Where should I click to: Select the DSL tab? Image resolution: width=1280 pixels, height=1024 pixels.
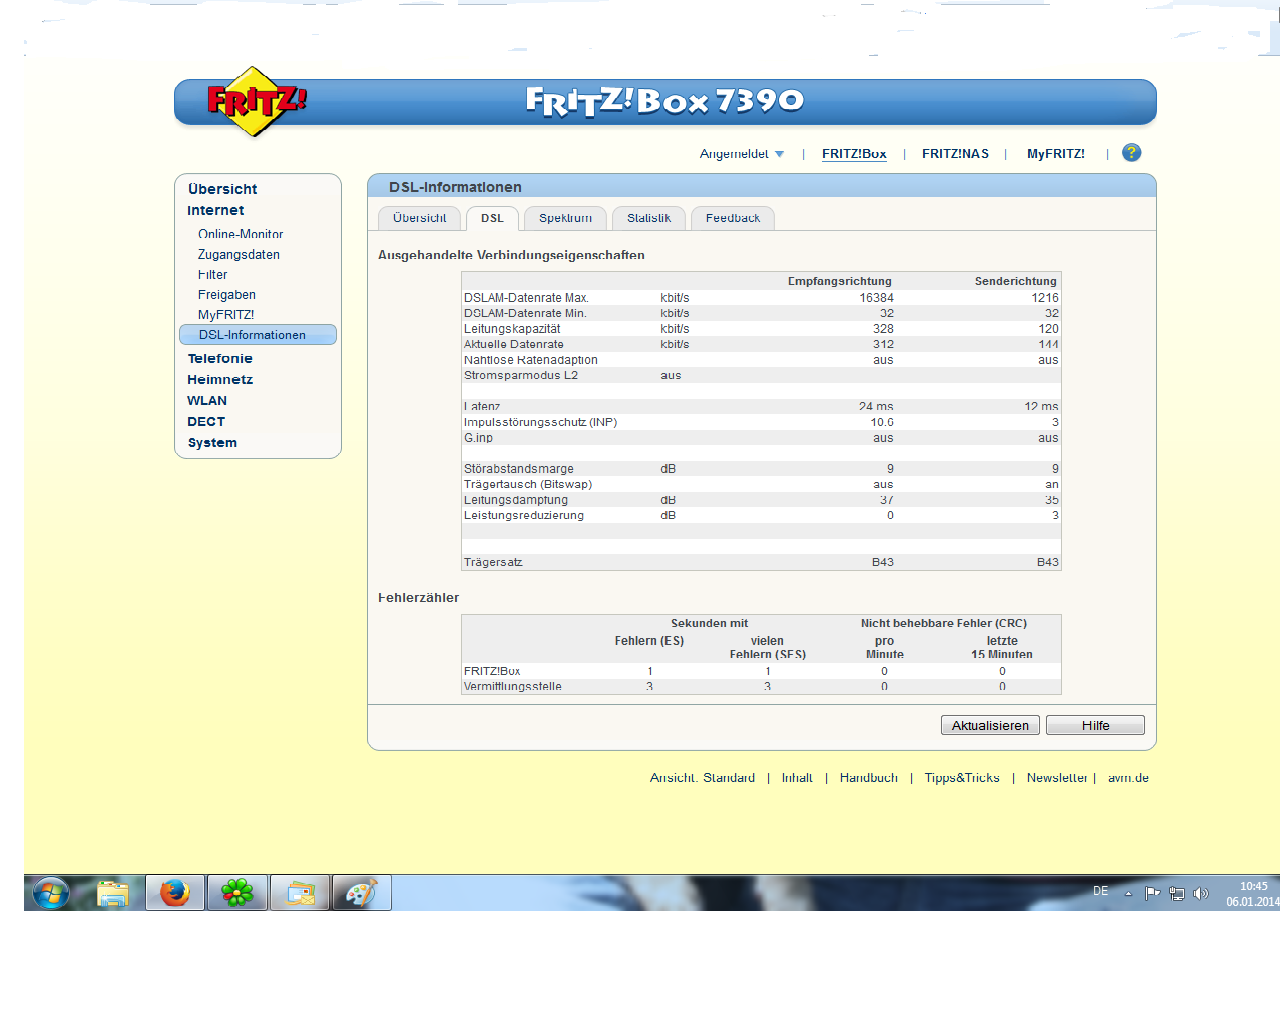(x=492, y=218)
